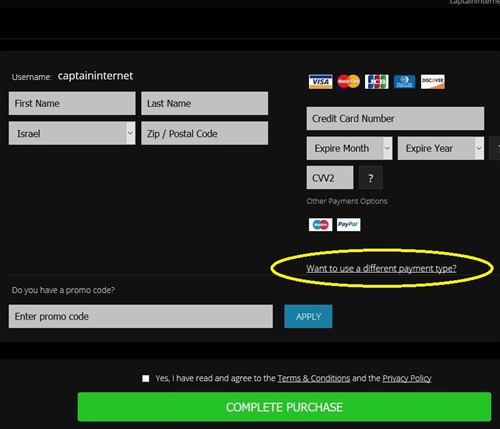Open the Expire Year dropdown
This screenshot has width=500, height=429.
click(441, 148)
